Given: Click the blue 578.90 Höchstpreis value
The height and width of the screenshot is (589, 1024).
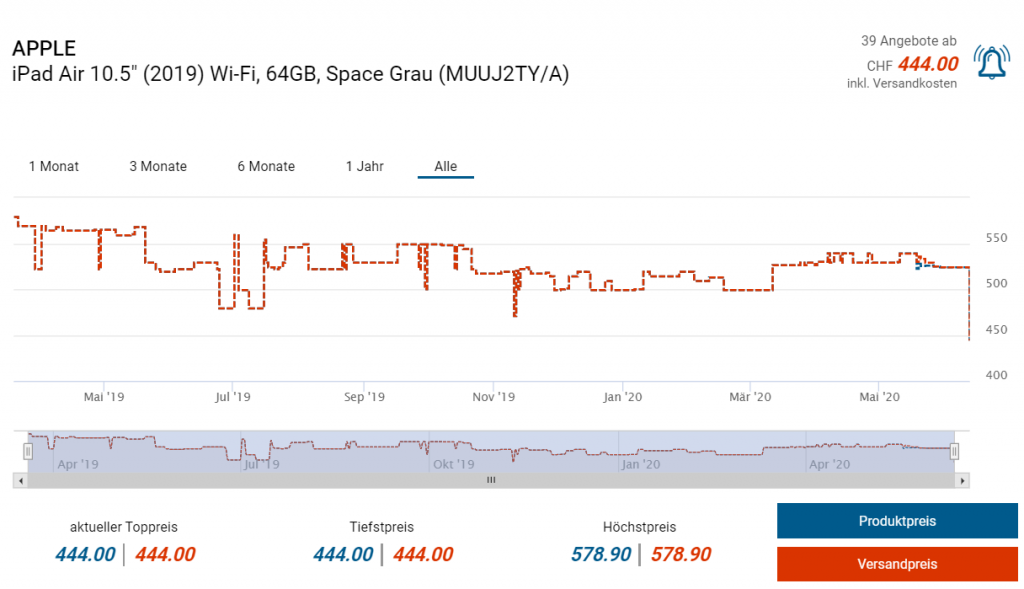Looking at the screenshot, I should pos(601,554).
